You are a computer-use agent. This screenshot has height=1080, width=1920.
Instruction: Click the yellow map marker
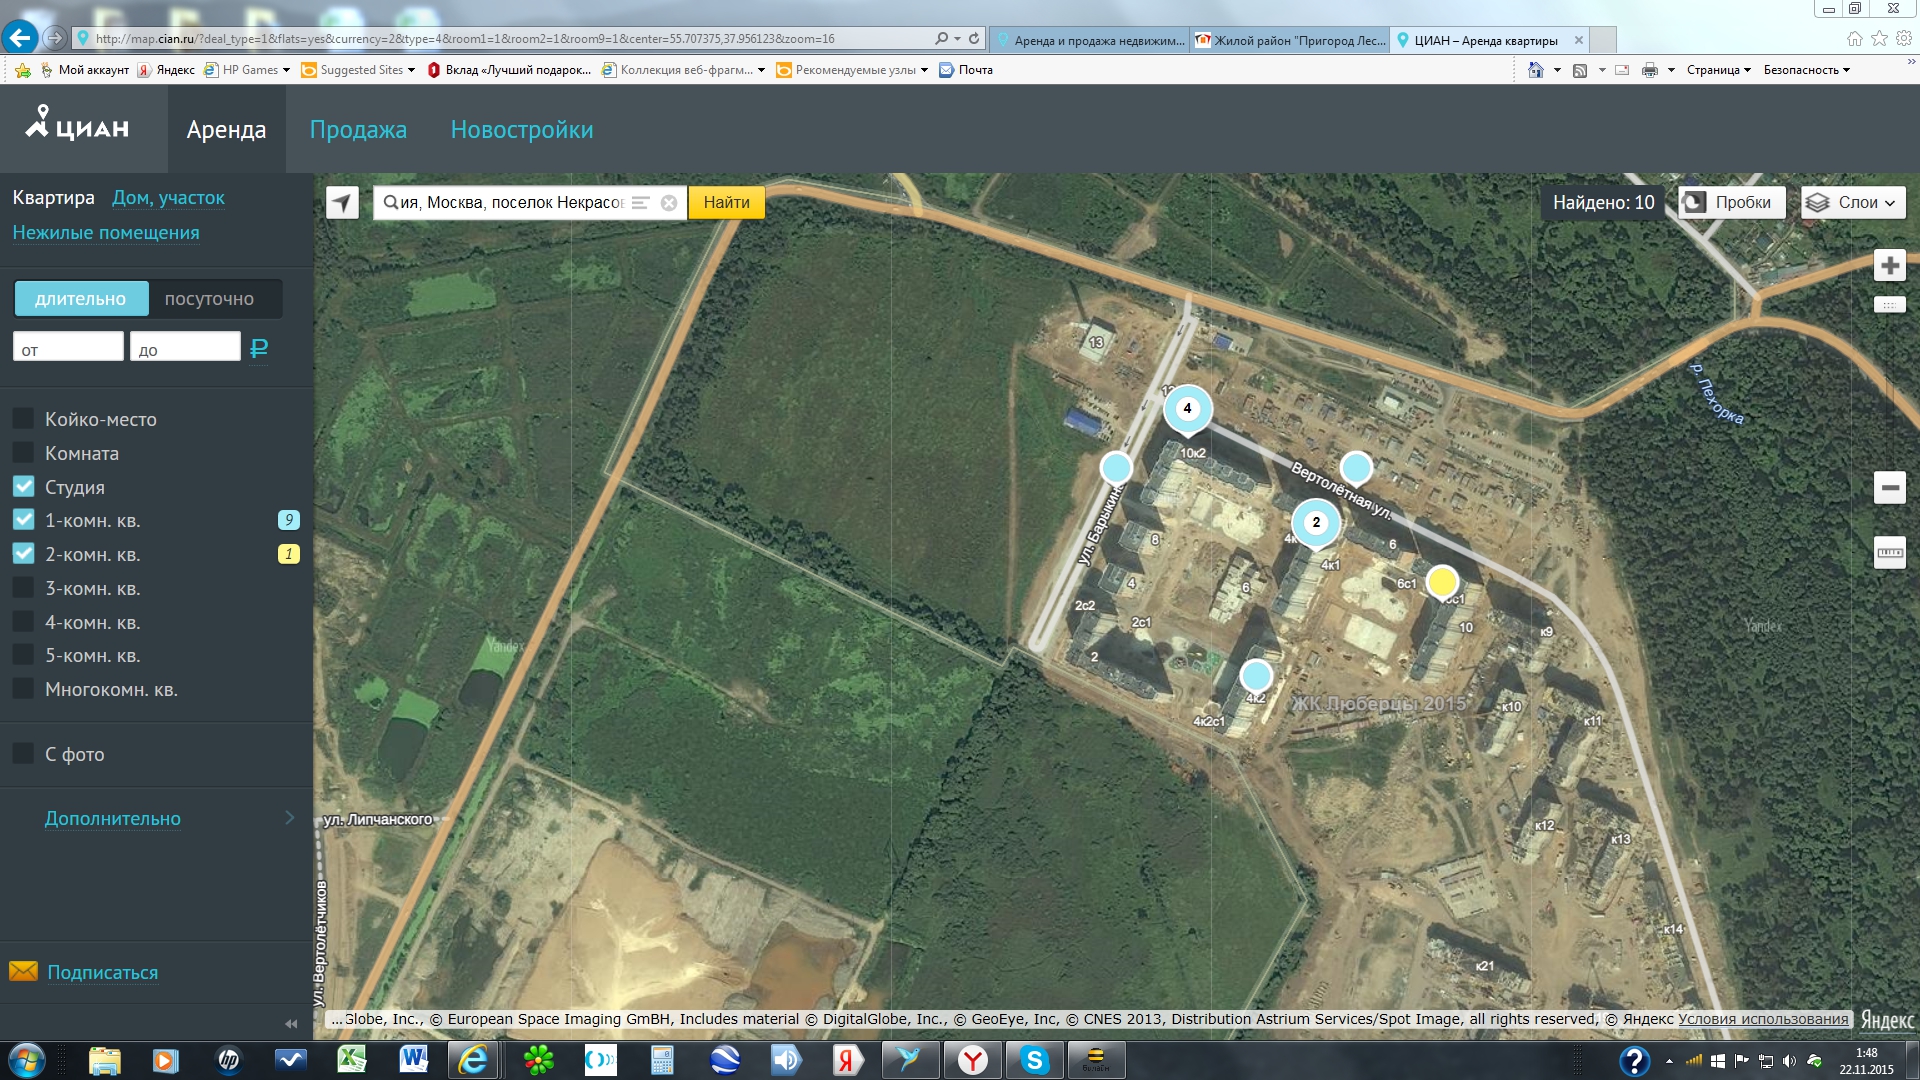(1441, 581)
